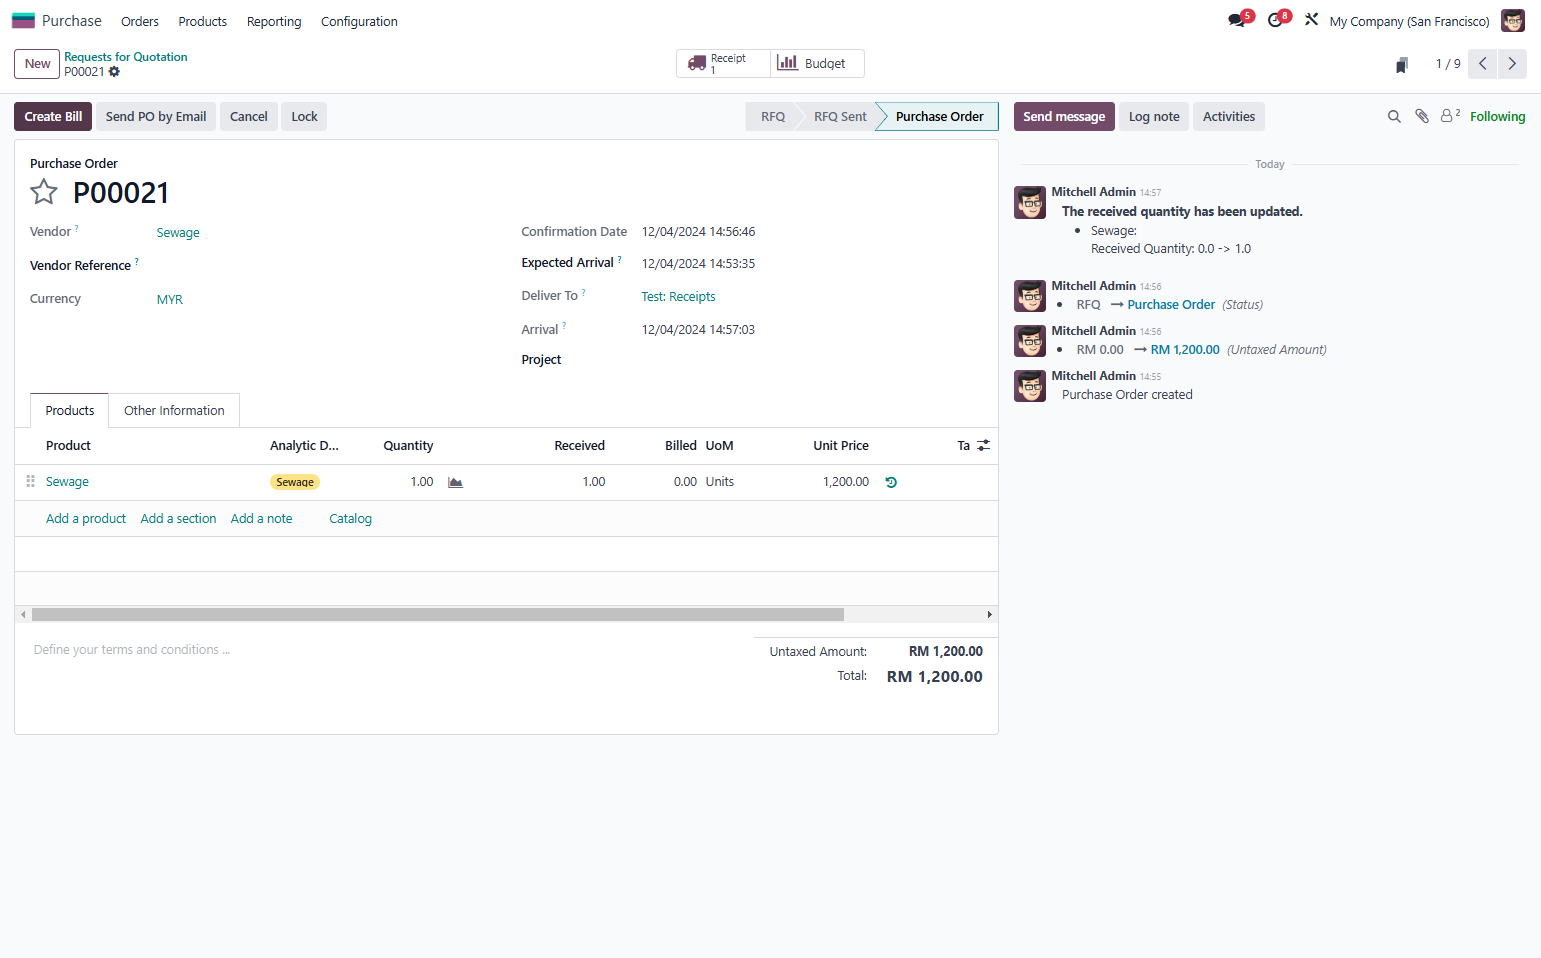The width and height of the screenshot is (1541, 958).
Task: Click the bookmark icon near the pager
Action: point(1402,64)
